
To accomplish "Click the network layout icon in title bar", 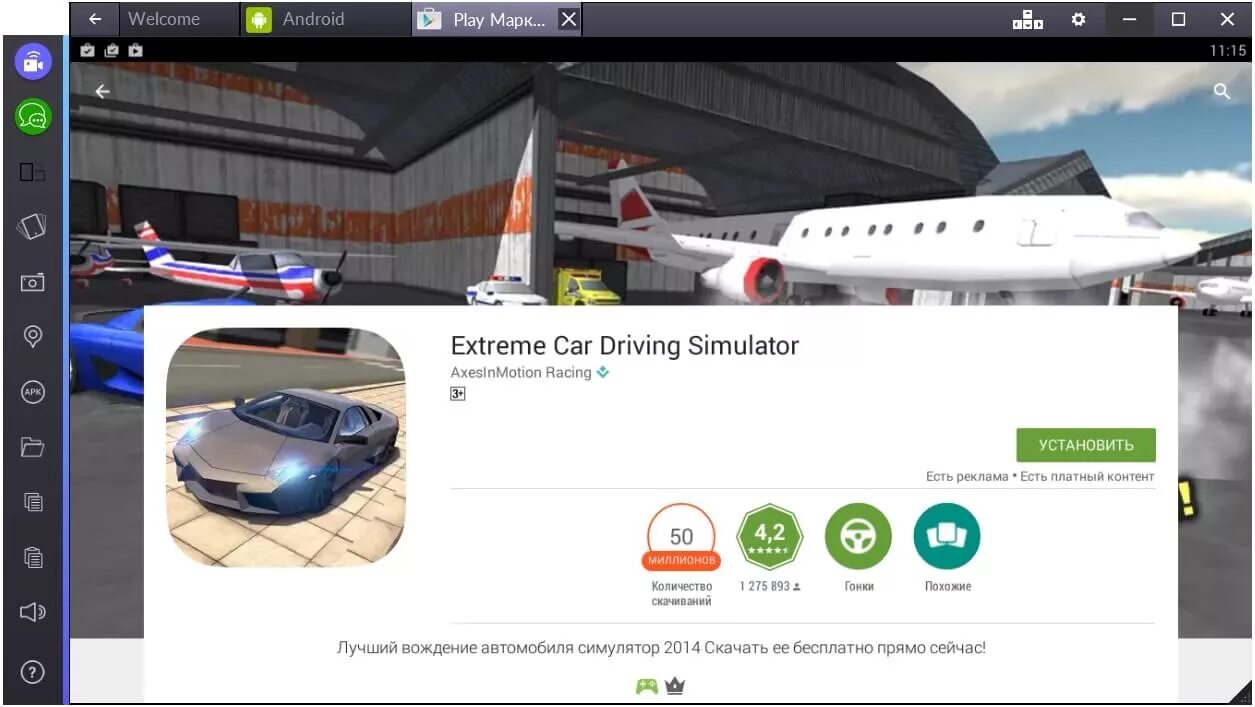I will click(1028, 19).
